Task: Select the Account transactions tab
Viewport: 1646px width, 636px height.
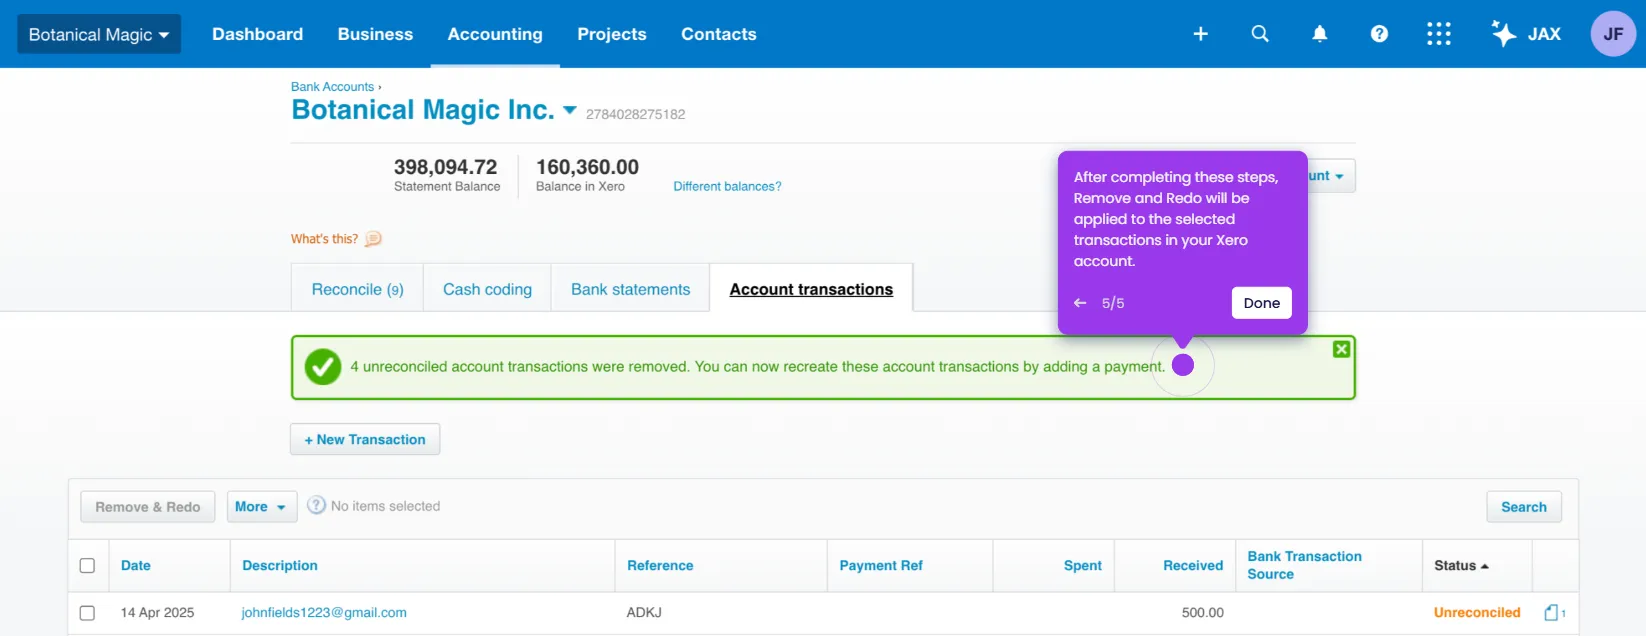Action: (811, 289)
